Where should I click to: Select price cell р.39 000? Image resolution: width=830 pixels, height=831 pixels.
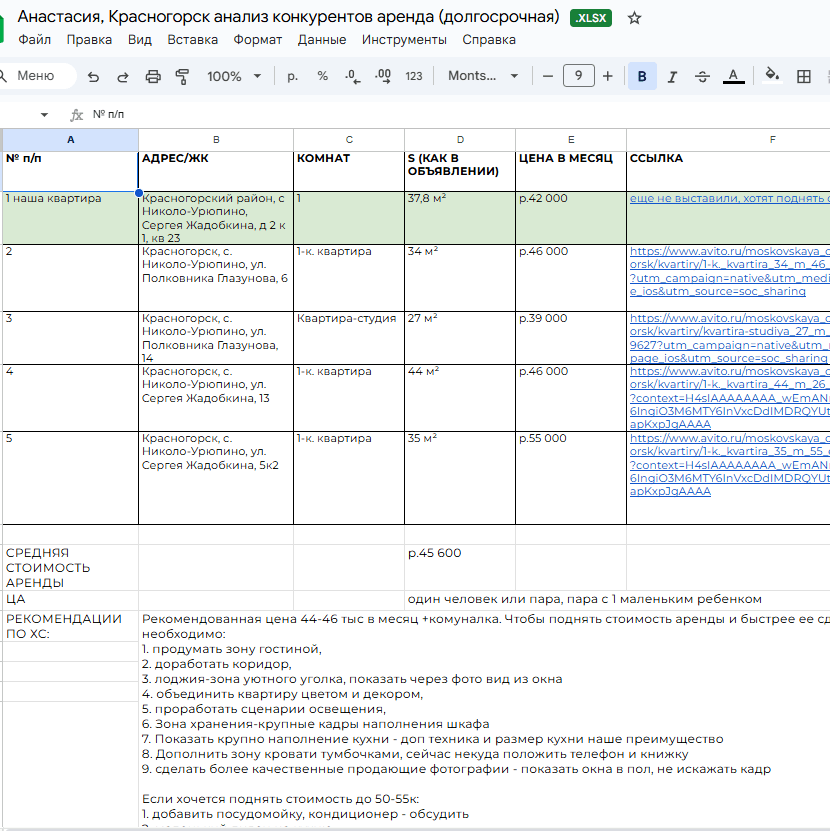pyautogui.click(x=571, y=338)
